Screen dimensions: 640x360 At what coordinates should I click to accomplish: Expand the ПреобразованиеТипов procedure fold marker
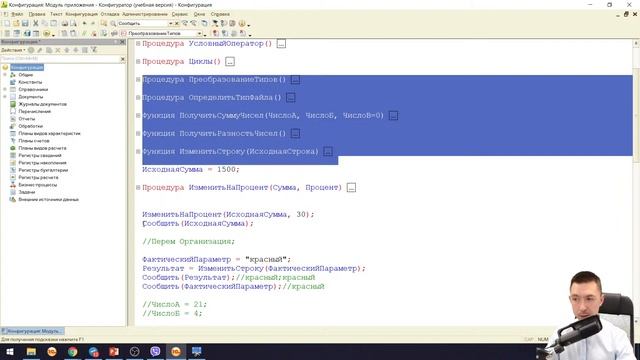(x=138, y=79)
